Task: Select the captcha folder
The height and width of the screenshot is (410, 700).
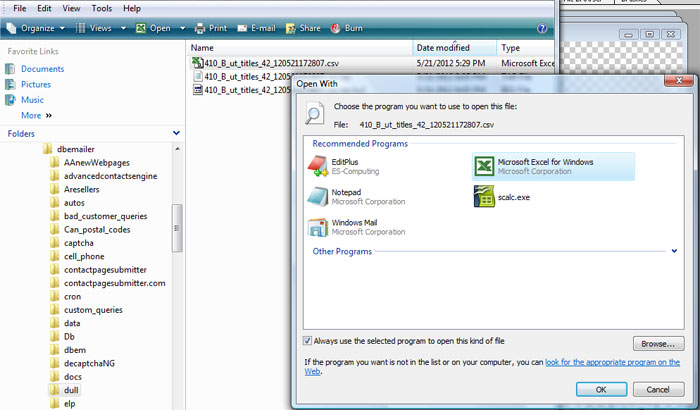Action: pos(71,243)
